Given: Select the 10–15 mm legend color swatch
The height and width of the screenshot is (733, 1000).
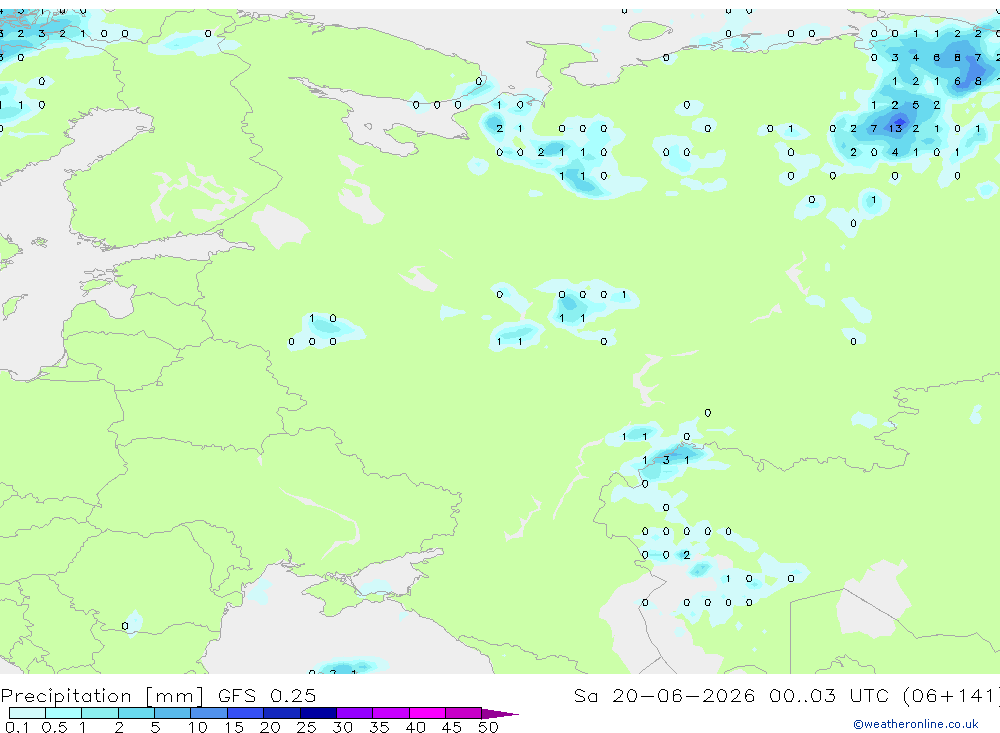Looking at the screenshot, I should click(209, 713).
